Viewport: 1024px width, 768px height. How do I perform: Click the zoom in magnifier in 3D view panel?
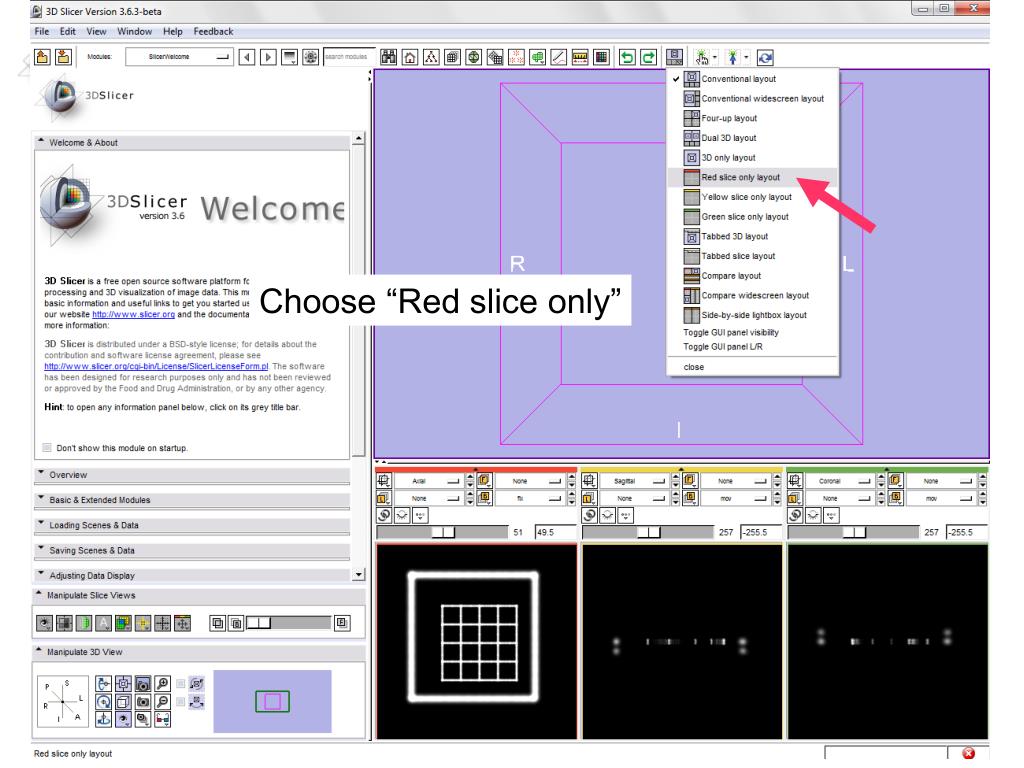[163, 684]
